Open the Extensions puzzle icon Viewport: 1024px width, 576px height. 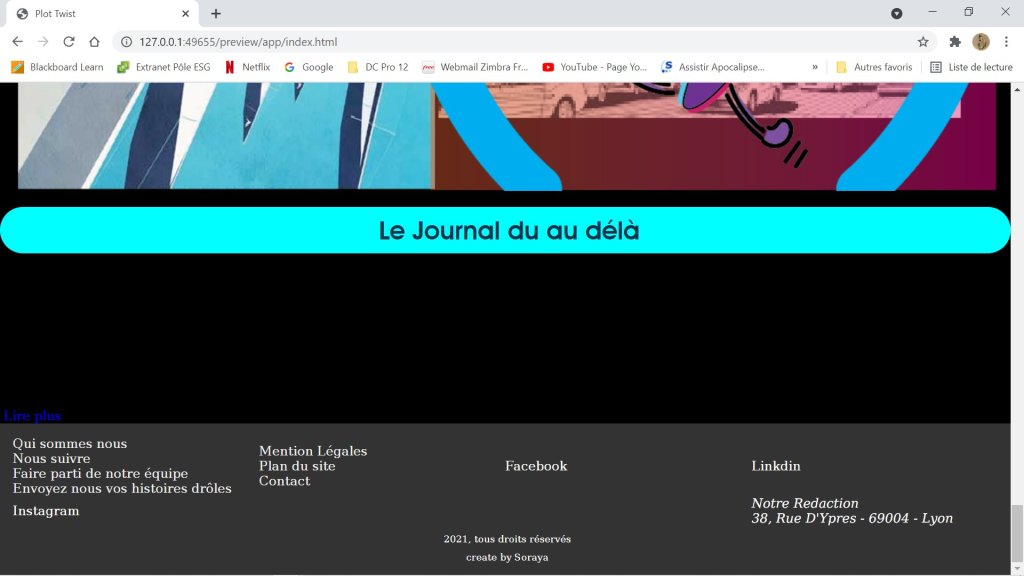click(955, 42)
